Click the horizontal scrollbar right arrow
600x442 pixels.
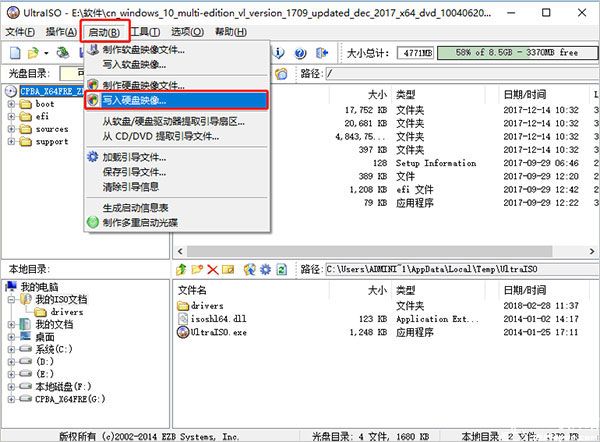coord(592,251)
